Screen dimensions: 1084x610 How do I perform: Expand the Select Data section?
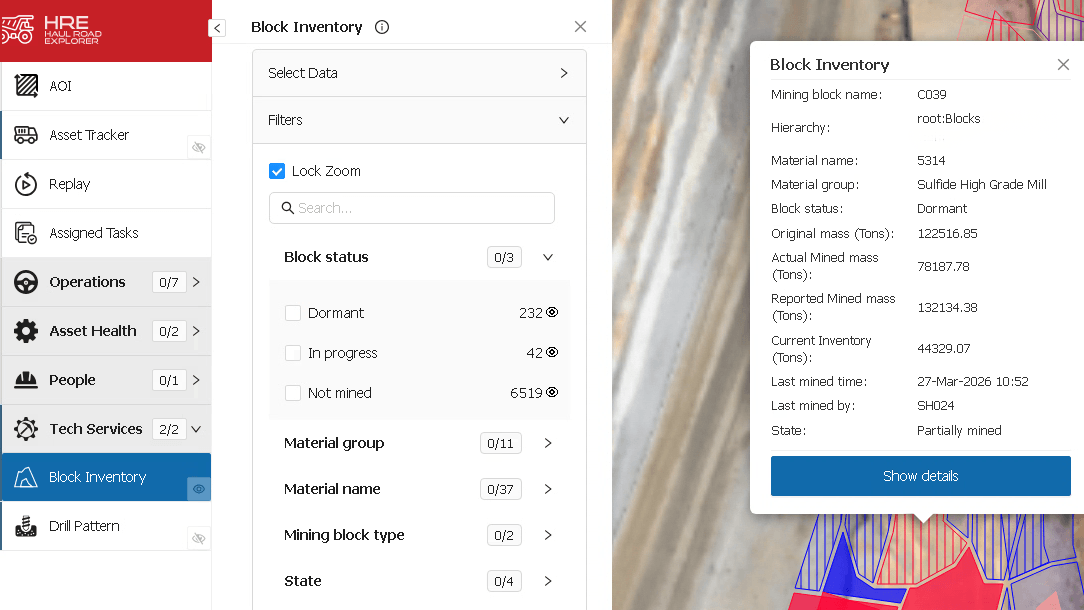tap(419, 73)
